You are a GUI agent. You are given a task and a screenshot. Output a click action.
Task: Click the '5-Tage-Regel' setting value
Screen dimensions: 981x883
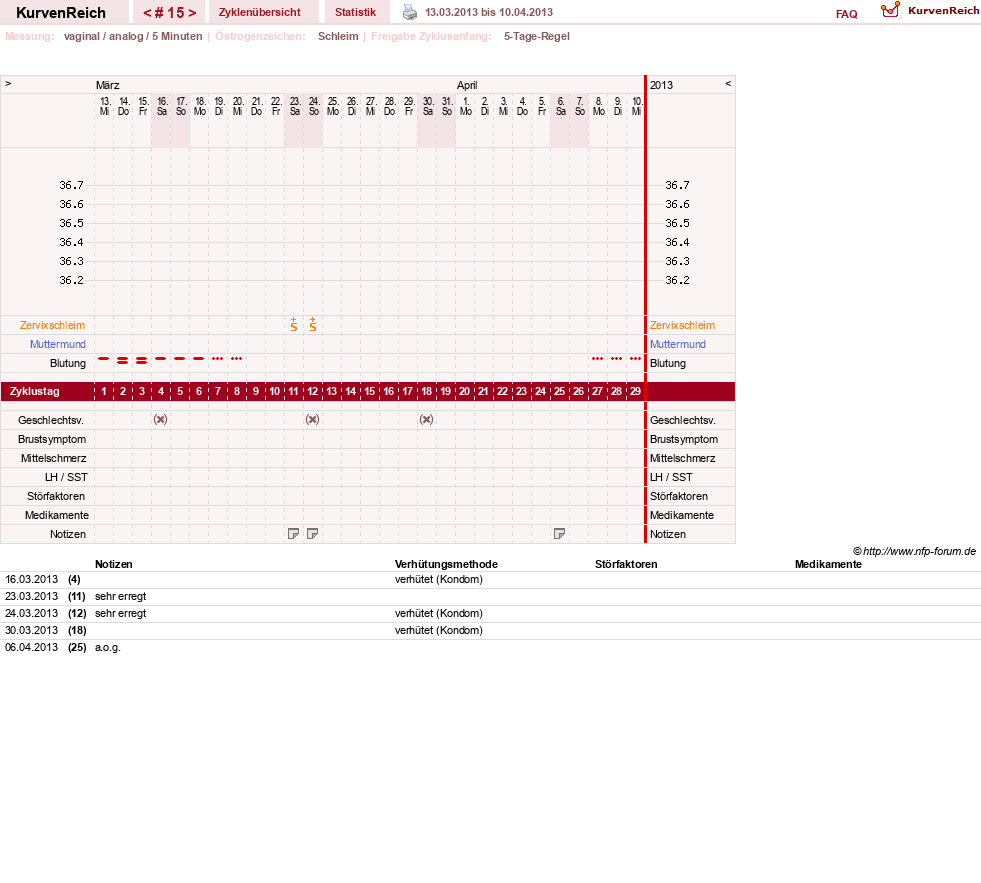(537, 36)
